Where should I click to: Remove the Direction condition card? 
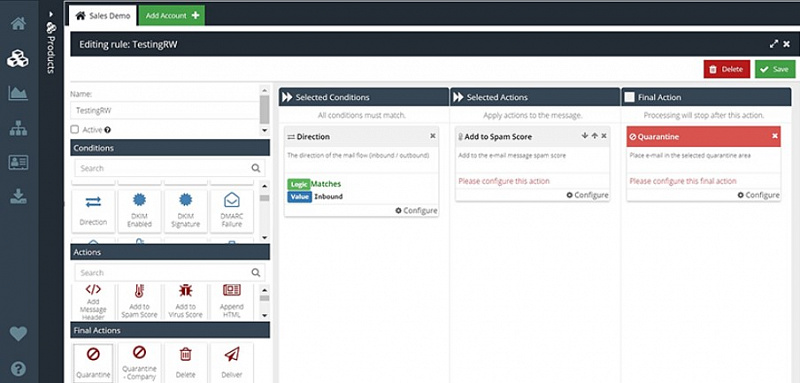pyautogui.click(x=433, y=136)
